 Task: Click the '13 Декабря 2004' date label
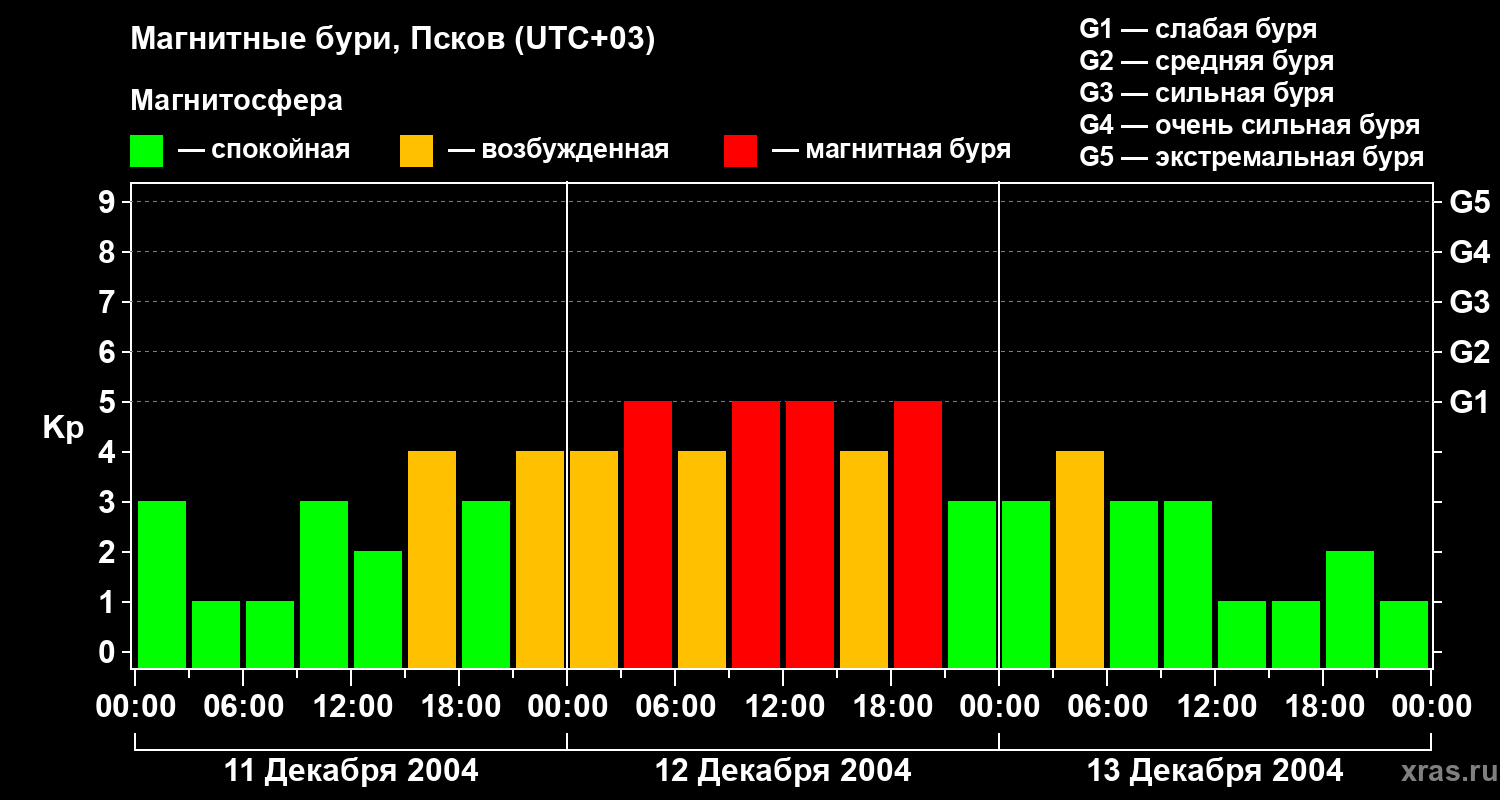1215,771
